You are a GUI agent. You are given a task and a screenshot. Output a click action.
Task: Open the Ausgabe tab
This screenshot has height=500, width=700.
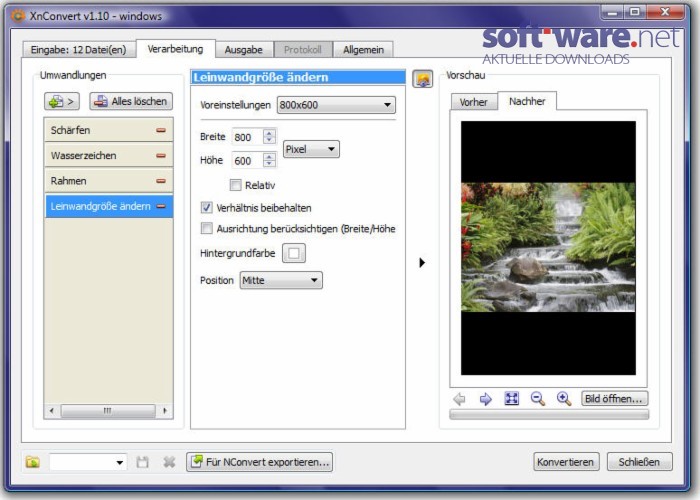[x=243, y=50]
